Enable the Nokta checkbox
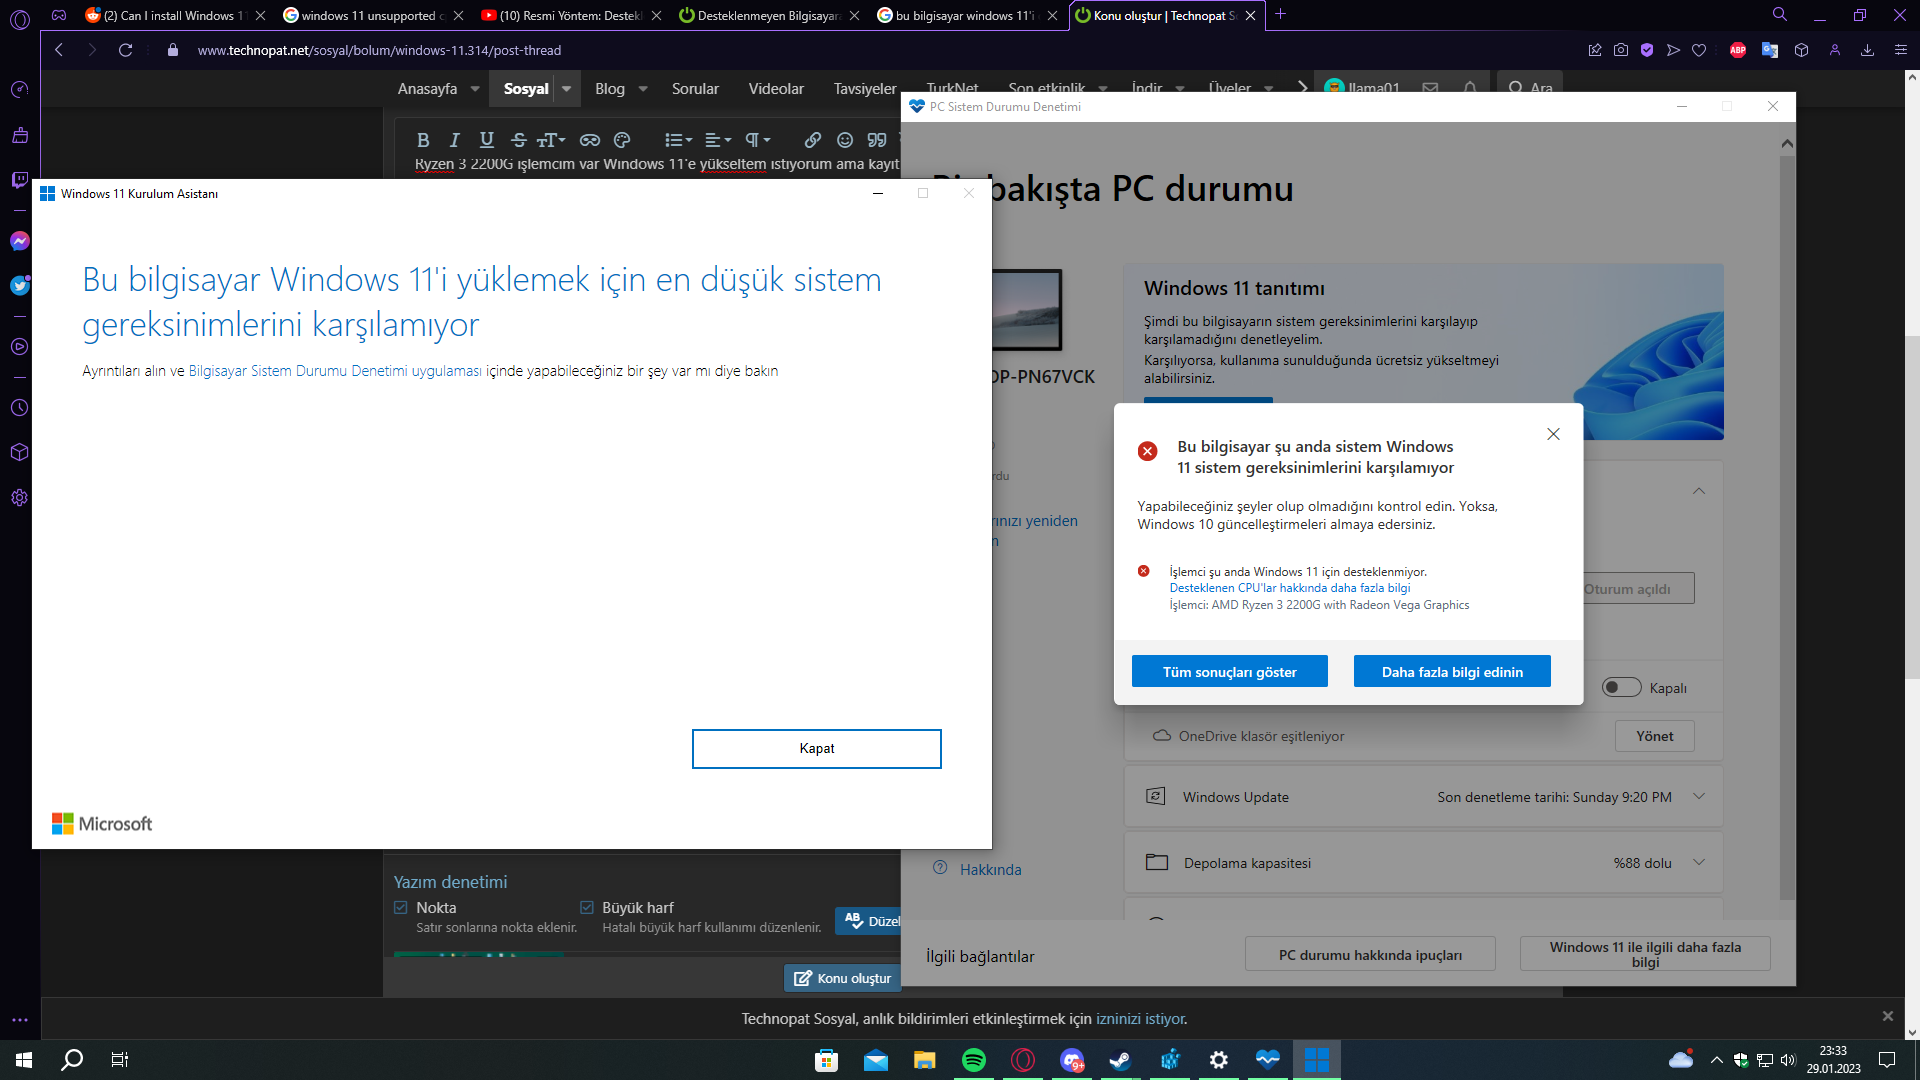 pos(401,908)
